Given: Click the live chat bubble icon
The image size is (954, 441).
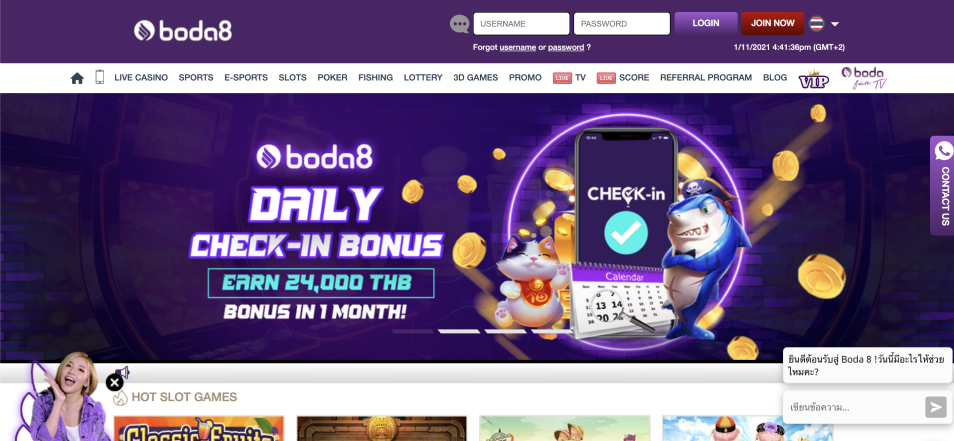Looking at the screenshot, I should [459, 24].
